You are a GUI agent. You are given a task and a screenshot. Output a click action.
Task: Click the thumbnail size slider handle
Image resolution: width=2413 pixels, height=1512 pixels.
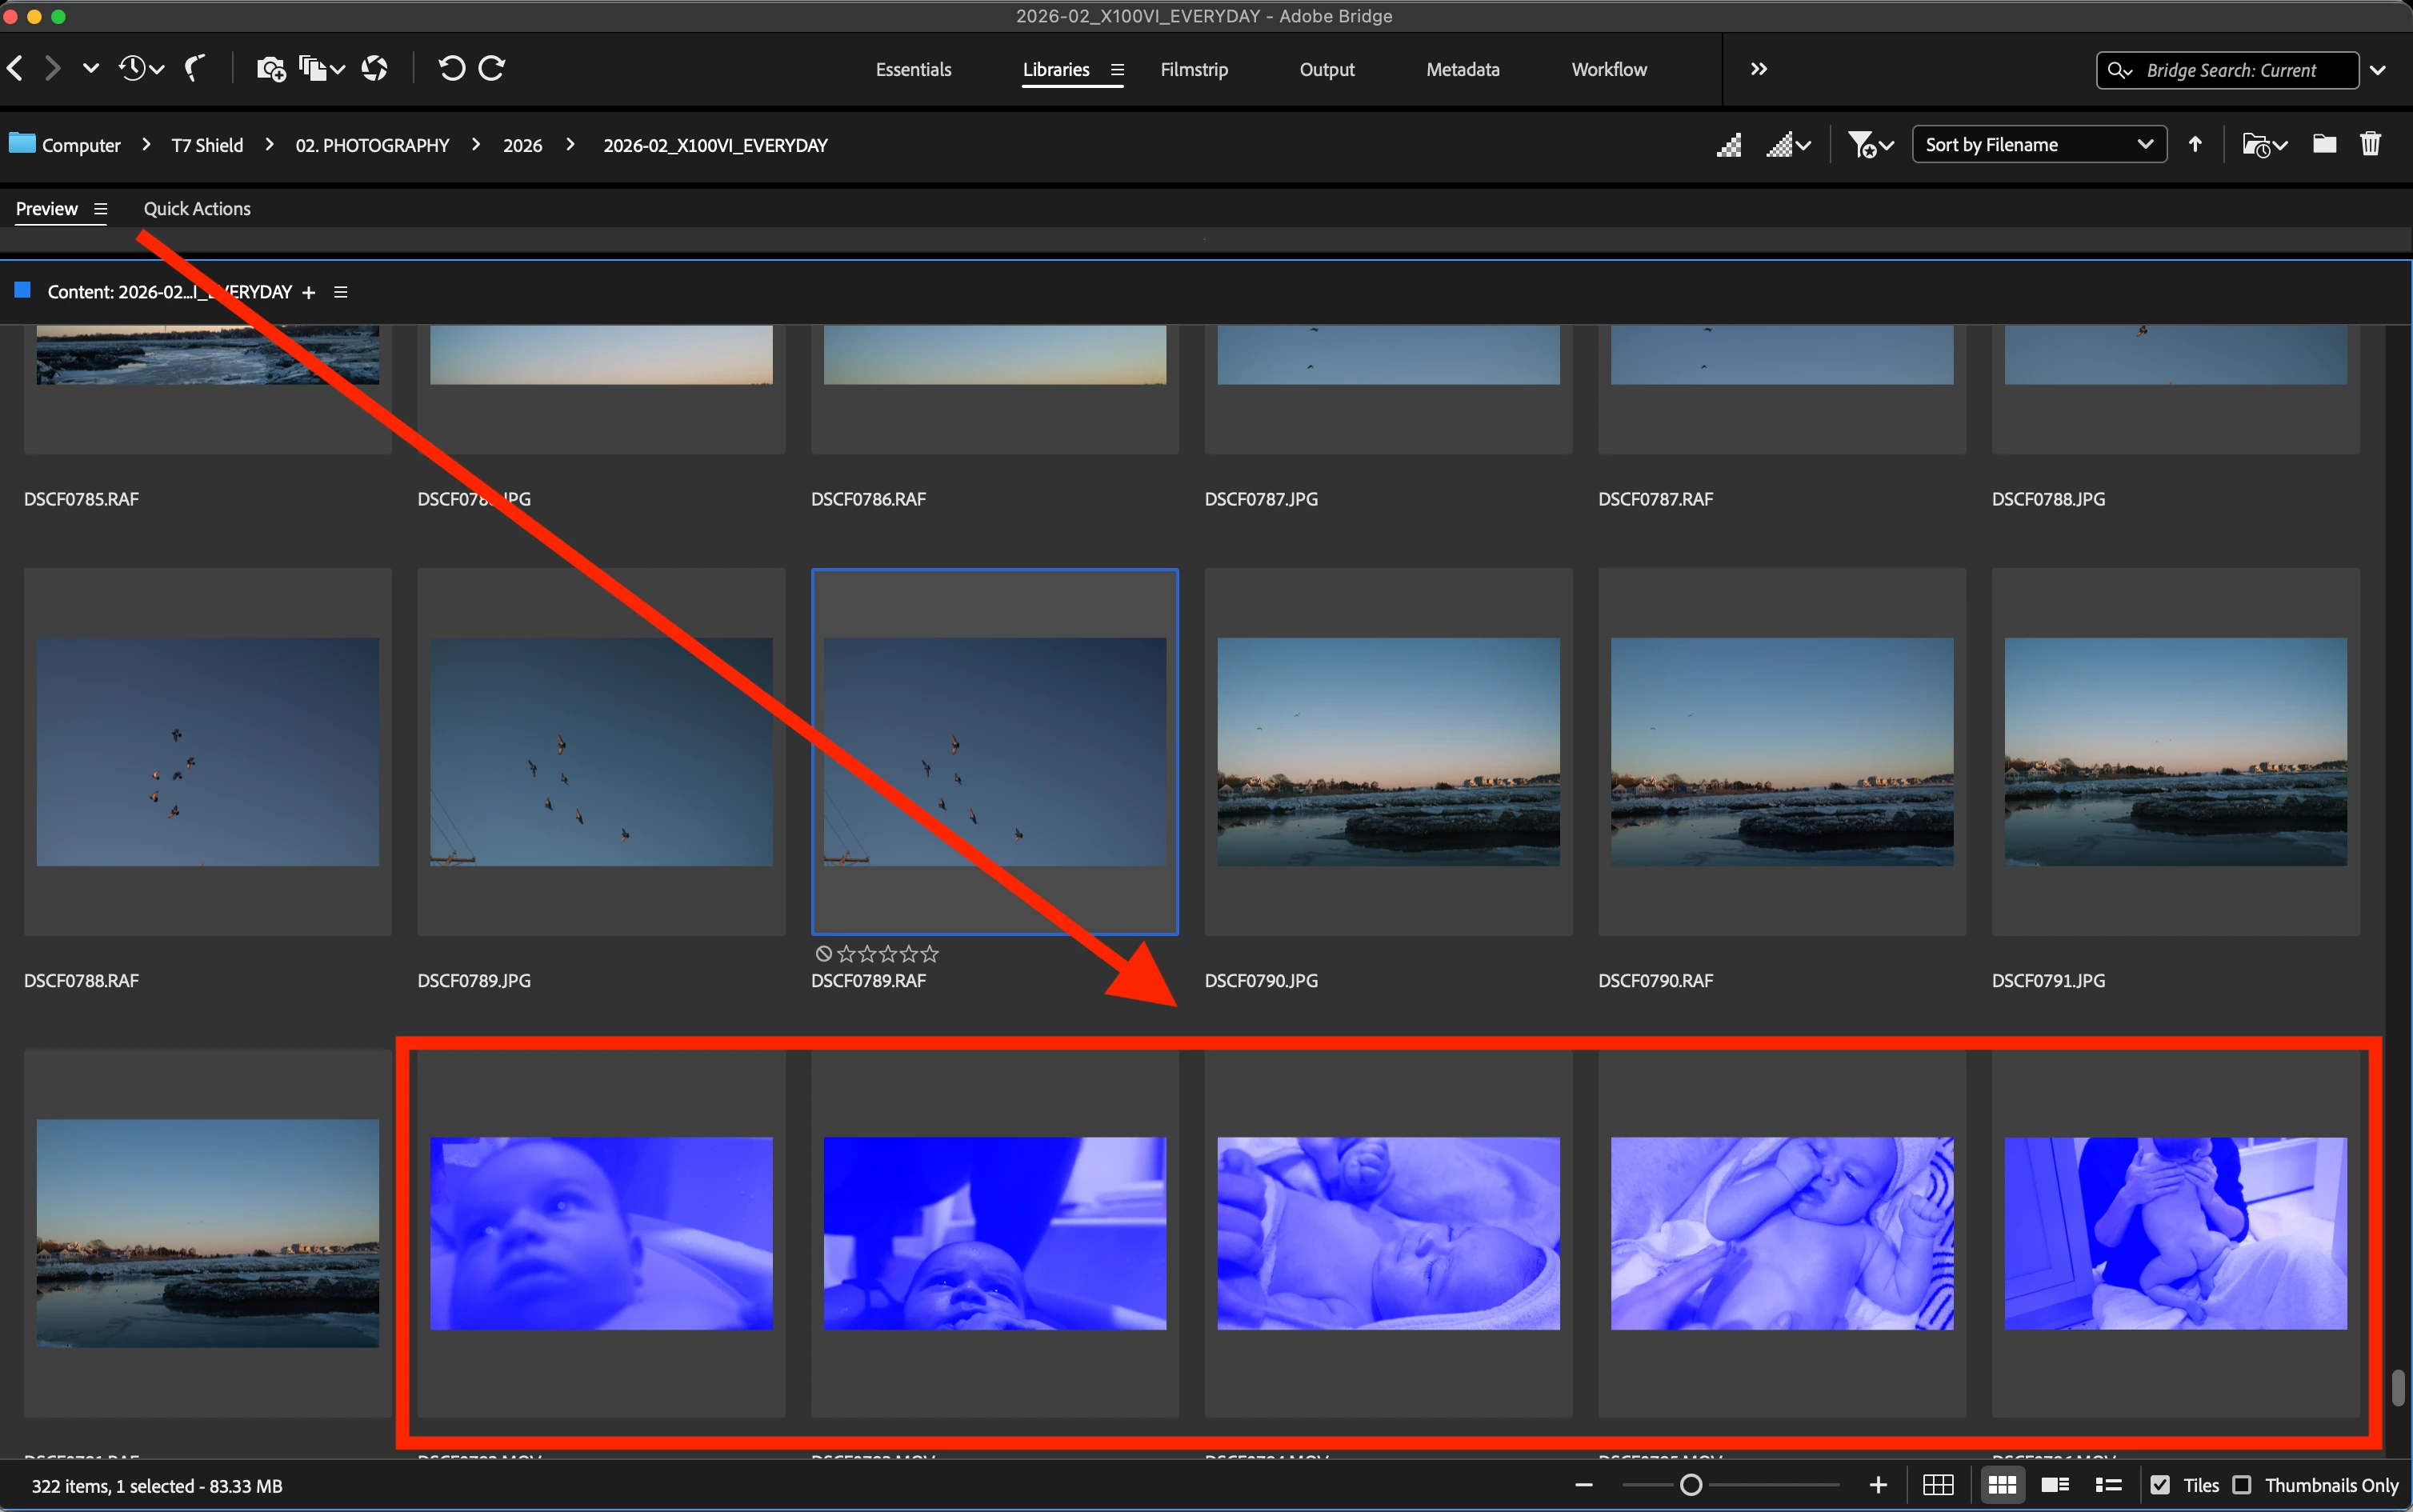click(x=1691, y=1485)
